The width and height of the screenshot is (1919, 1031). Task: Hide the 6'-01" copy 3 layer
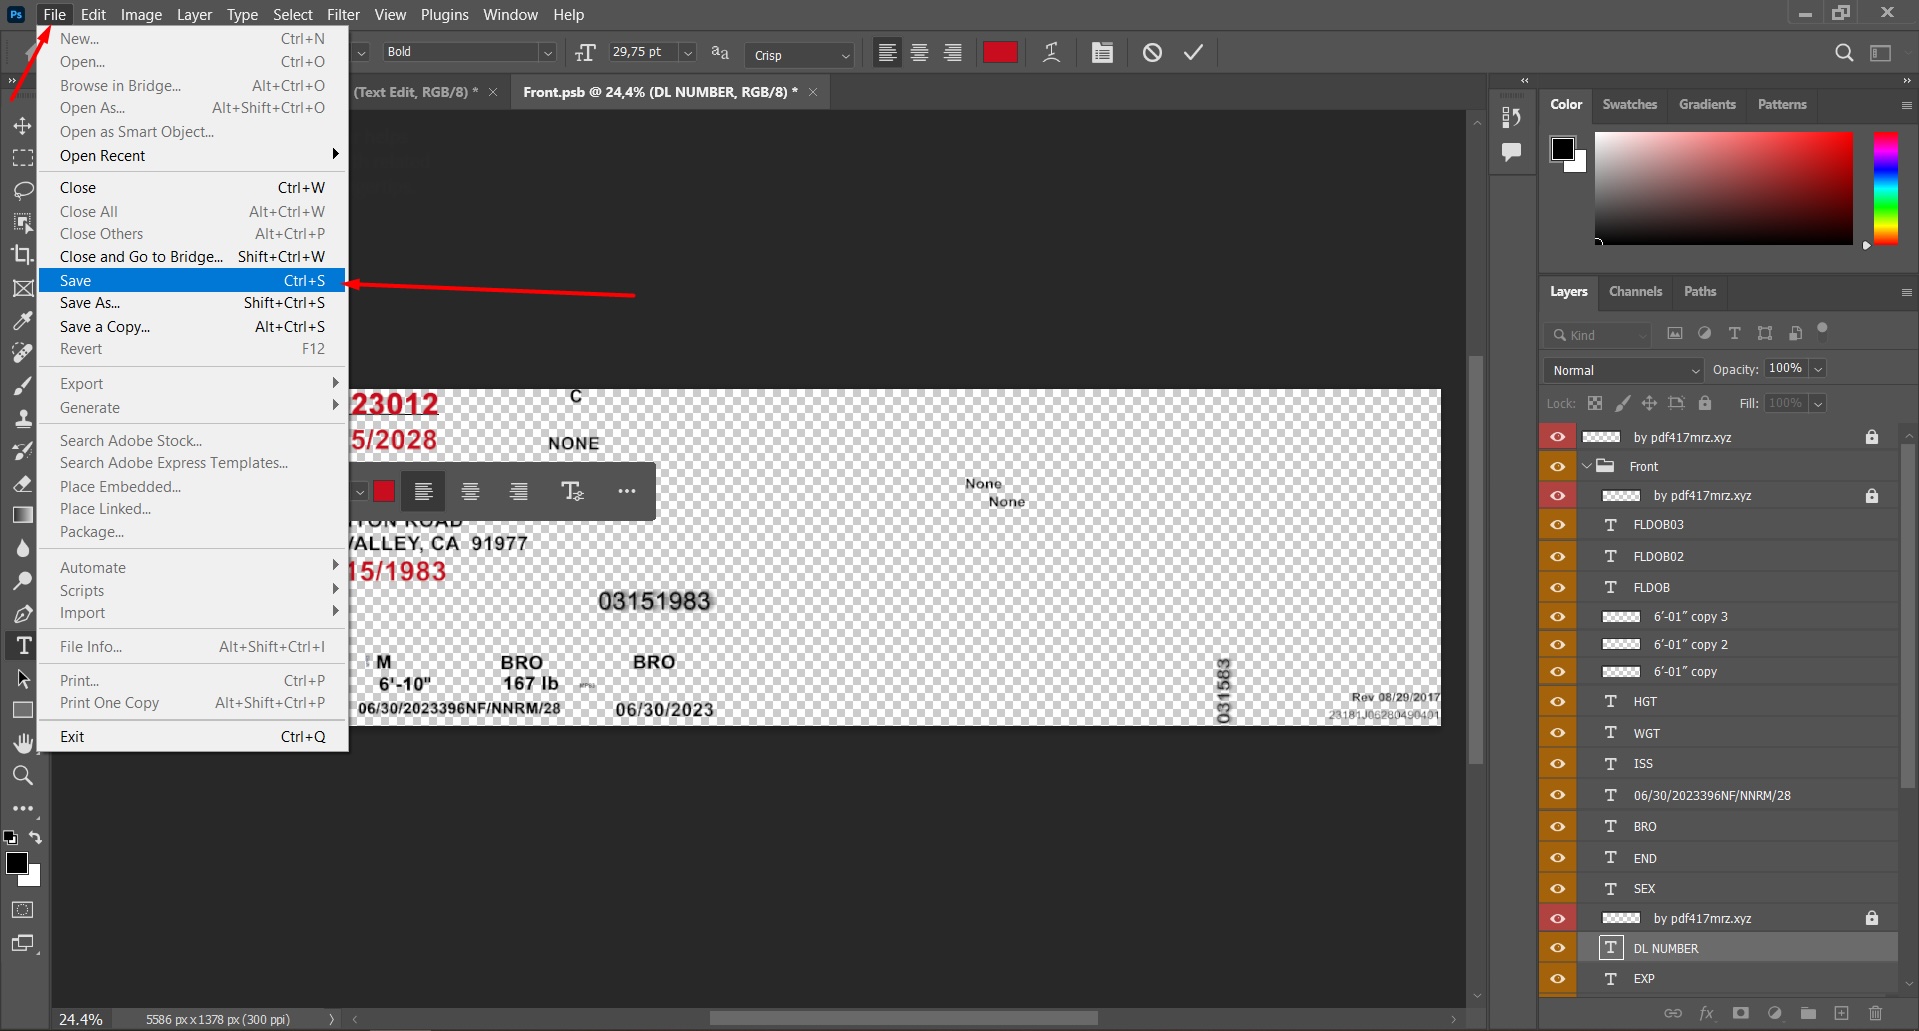[x=1558, y=616]
